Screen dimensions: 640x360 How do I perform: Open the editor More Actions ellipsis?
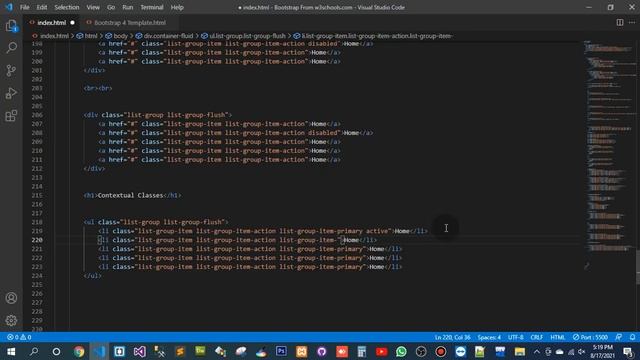(x=632, y=22)
